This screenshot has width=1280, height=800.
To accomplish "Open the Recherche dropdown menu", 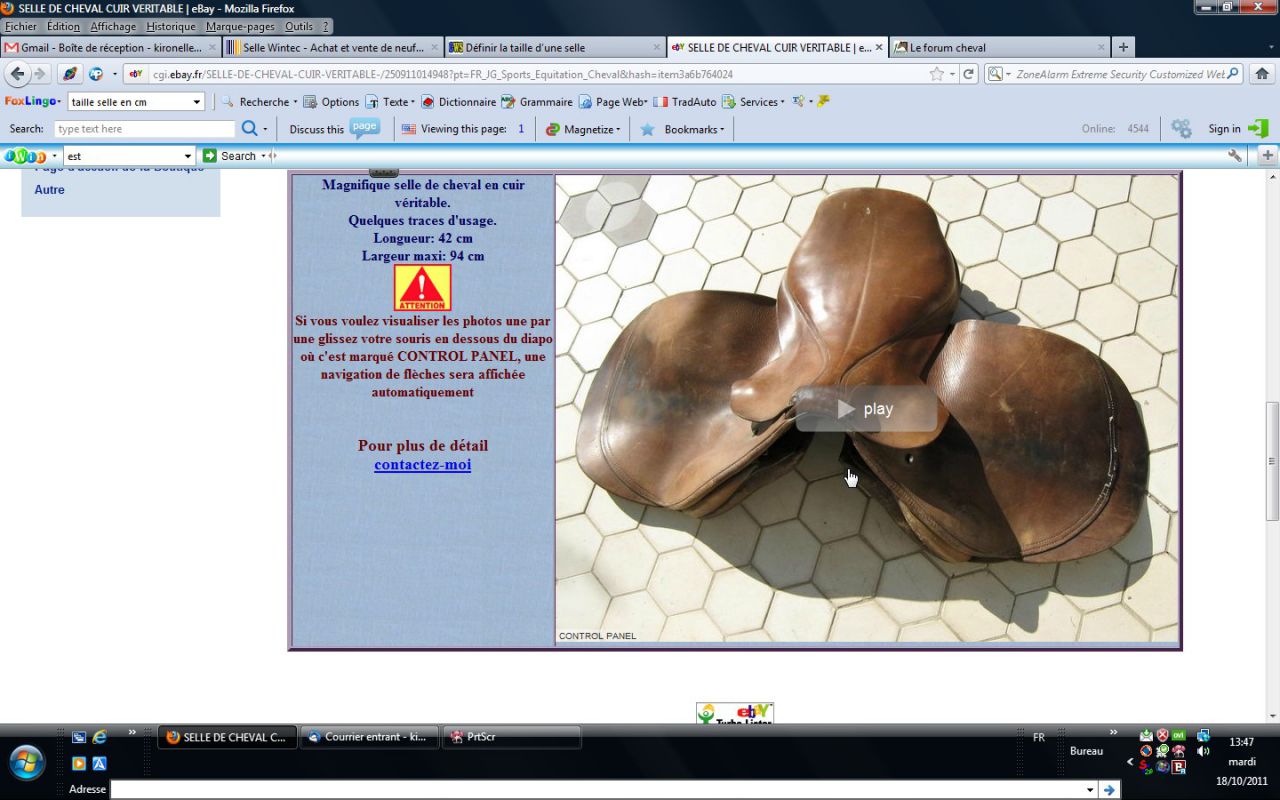I will tap(259, 102).
